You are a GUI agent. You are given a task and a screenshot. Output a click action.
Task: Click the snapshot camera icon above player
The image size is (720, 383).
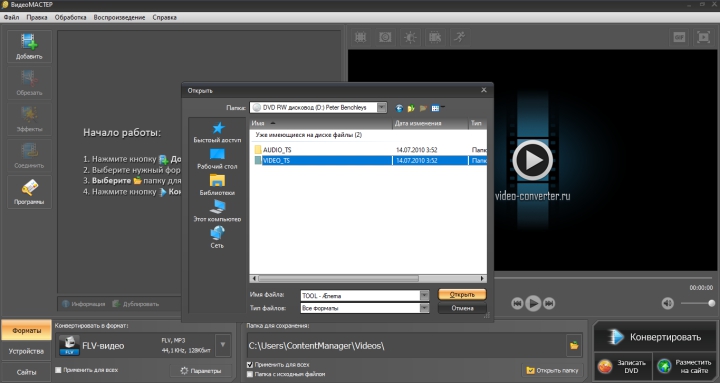[385, 37]
